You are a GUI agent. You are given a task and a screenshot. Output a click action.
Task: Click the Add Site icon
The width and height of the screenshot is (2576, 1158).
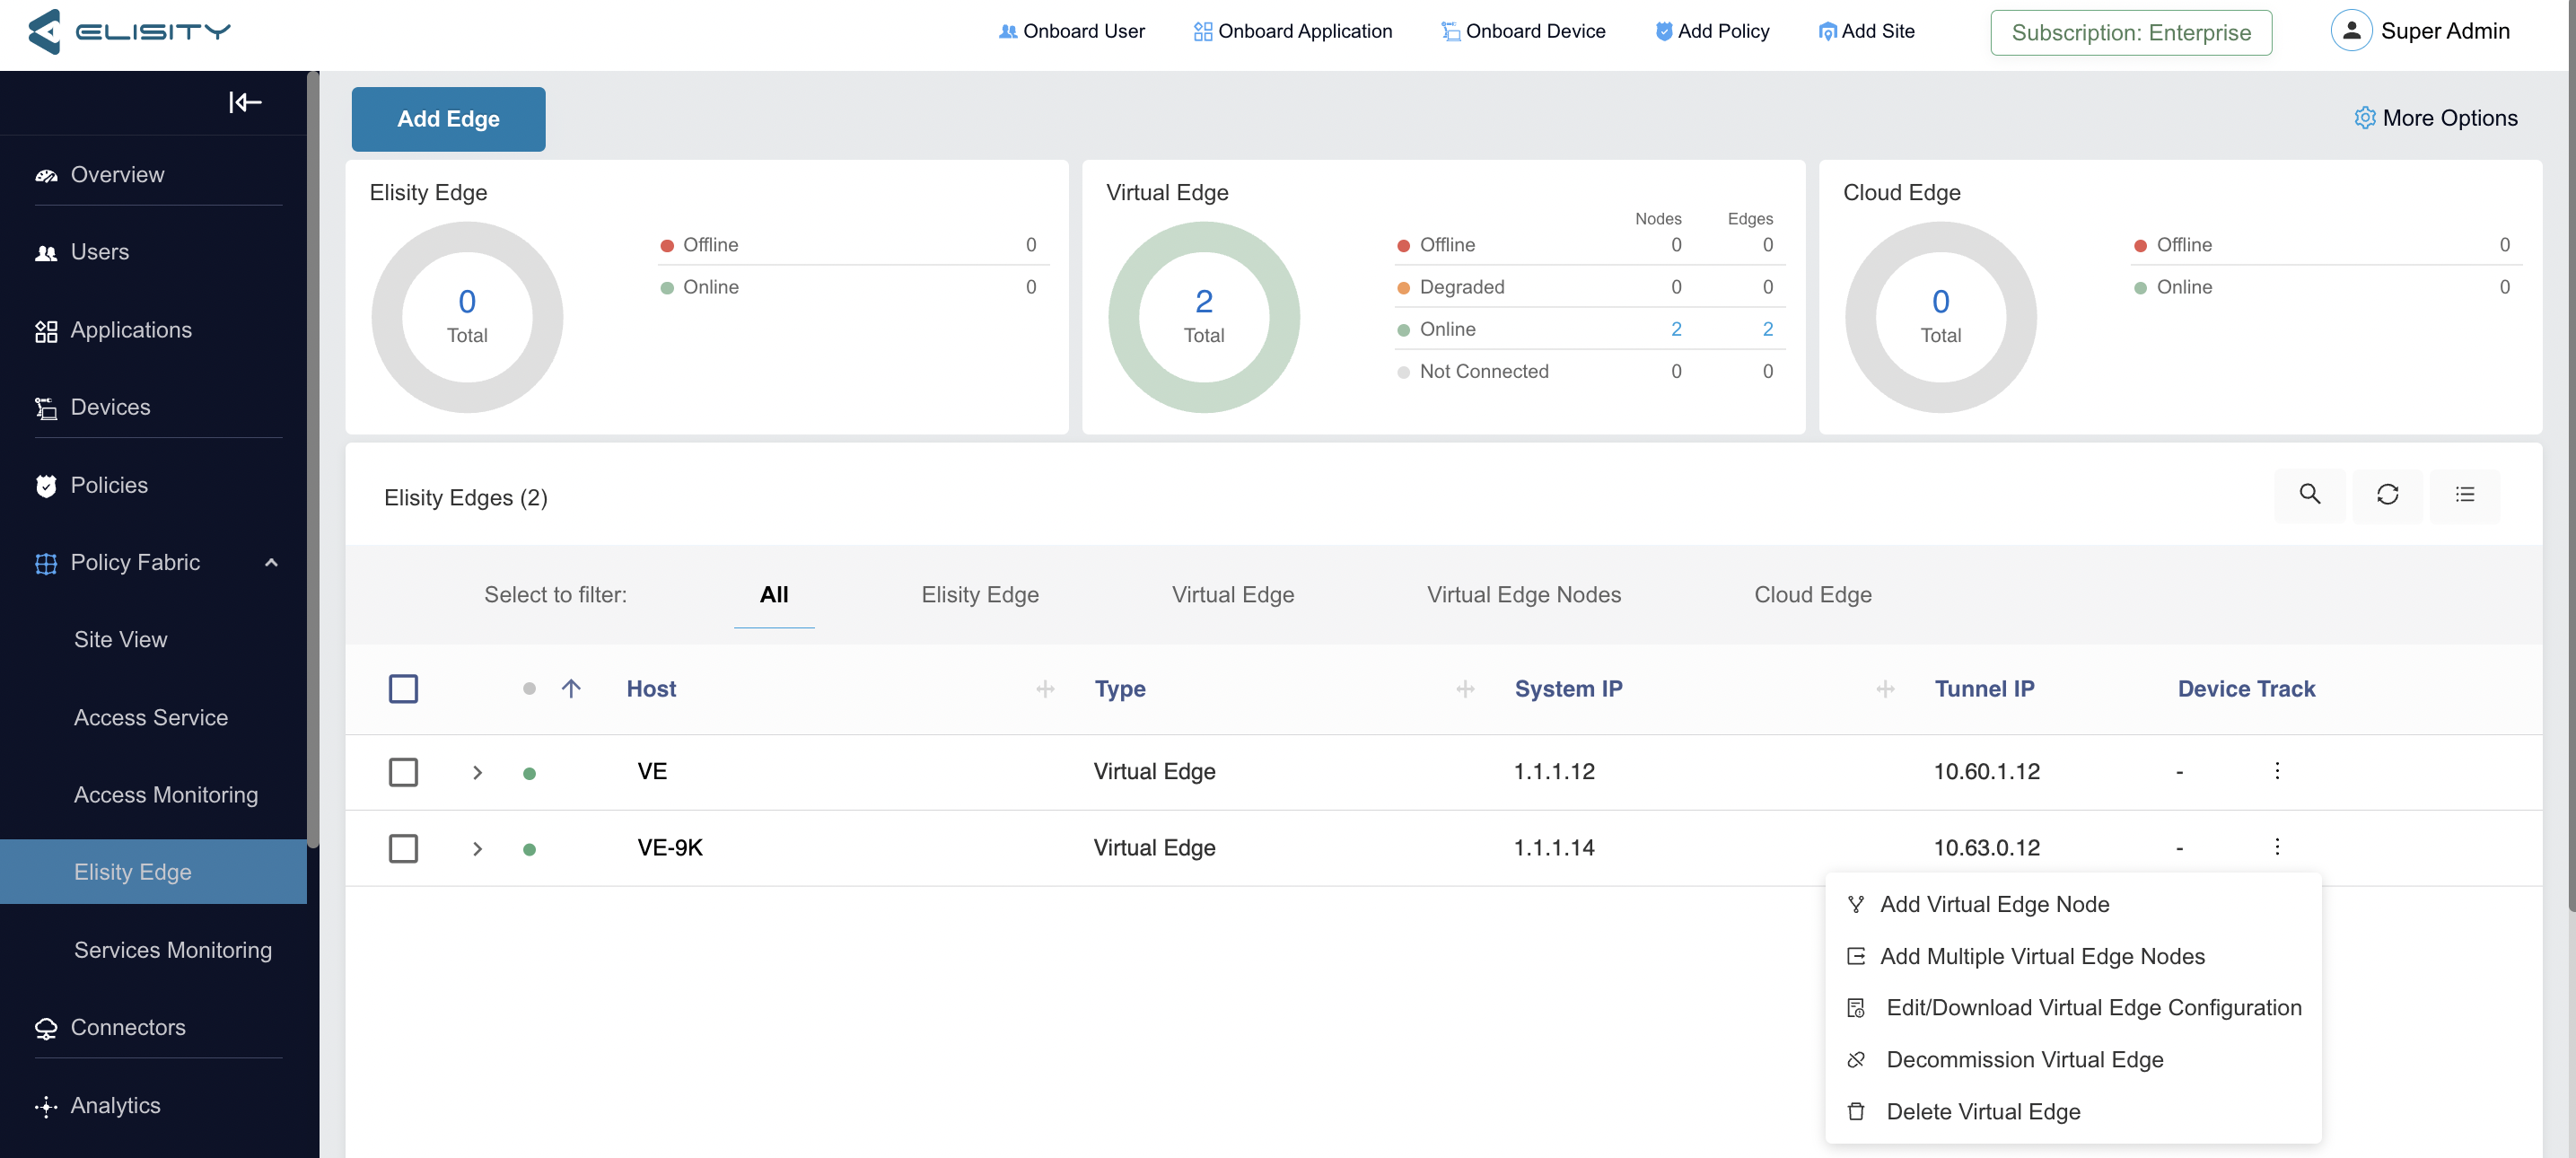click(x=1827, y=32)
